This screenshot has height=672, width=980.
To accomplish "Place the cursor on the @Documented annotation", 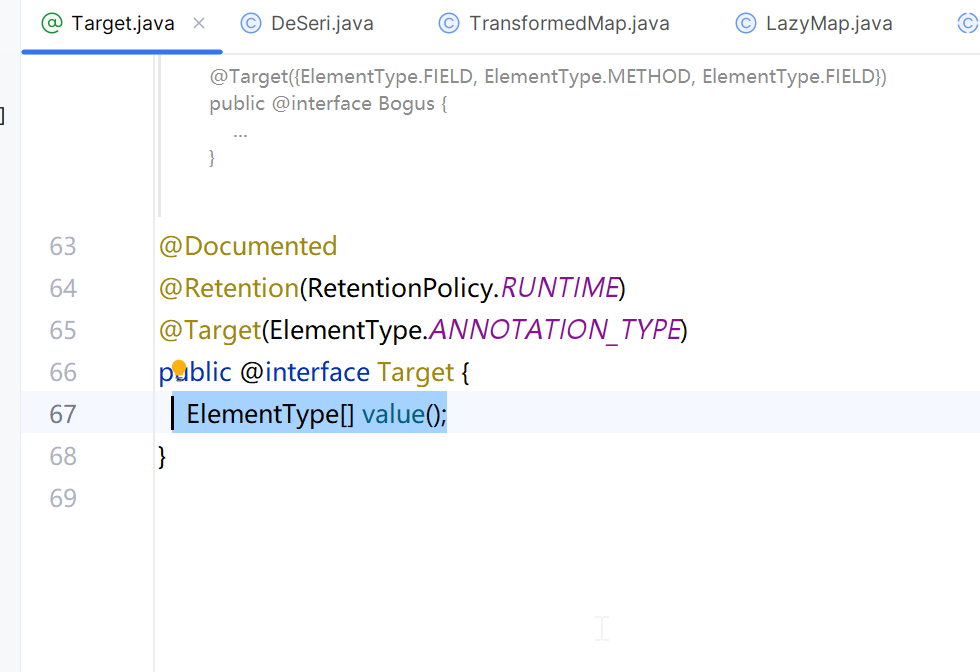I will coord(248,246).
